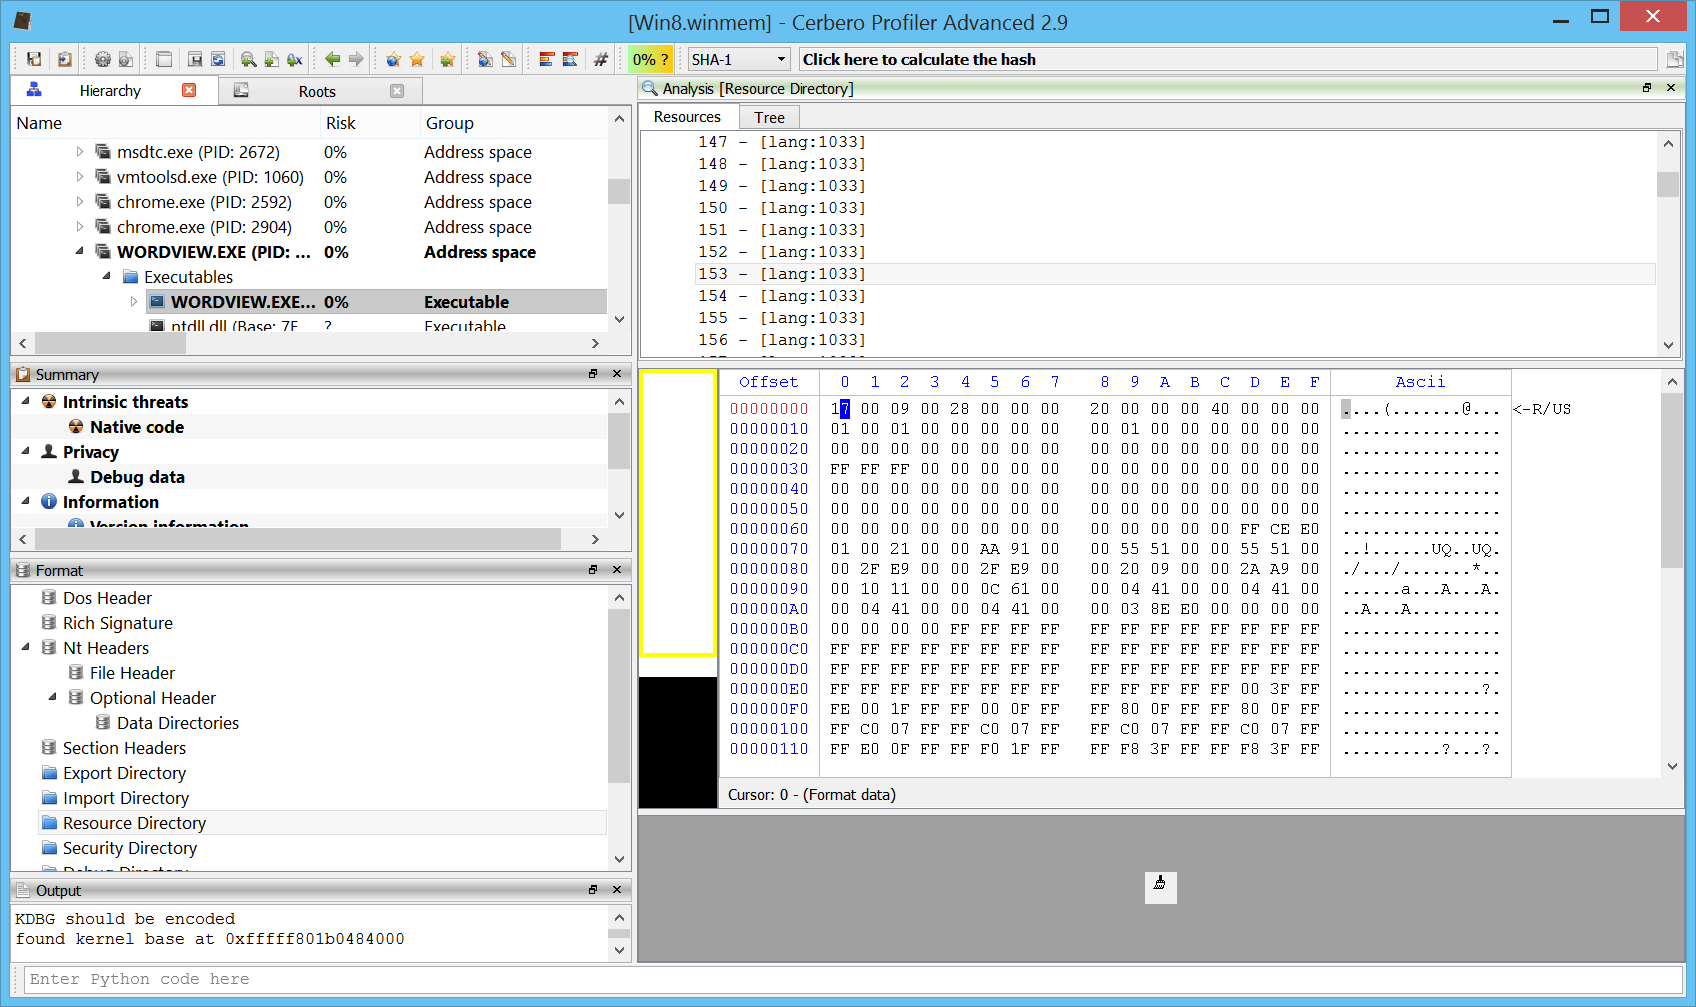This screenshot has height=1007, width=1696.
Task: Collapse the Executables folder node
Action: (107, 276)
